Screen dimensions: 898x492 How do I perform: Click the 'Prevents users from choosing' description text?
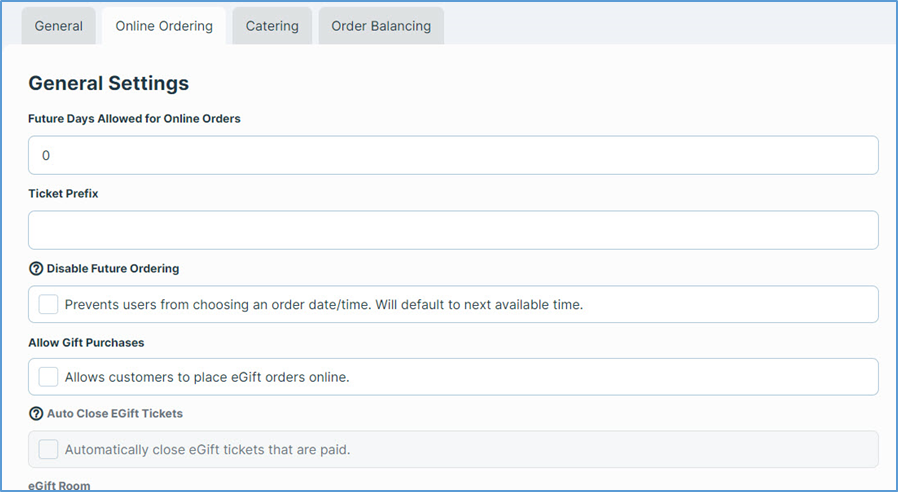click(323, 305)
